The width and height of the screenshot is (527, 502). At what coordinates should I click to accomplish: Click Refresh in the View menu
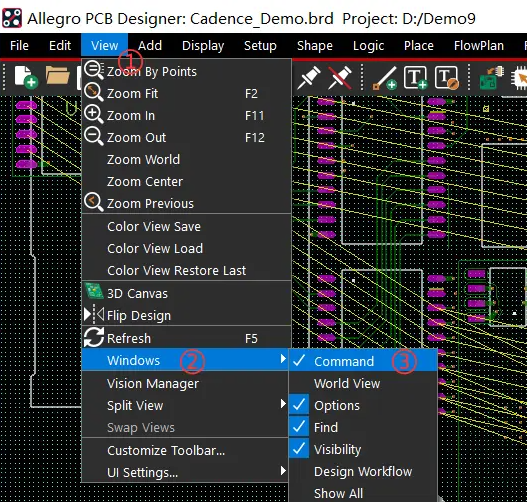pyautogui.click(x=186, y=338)
